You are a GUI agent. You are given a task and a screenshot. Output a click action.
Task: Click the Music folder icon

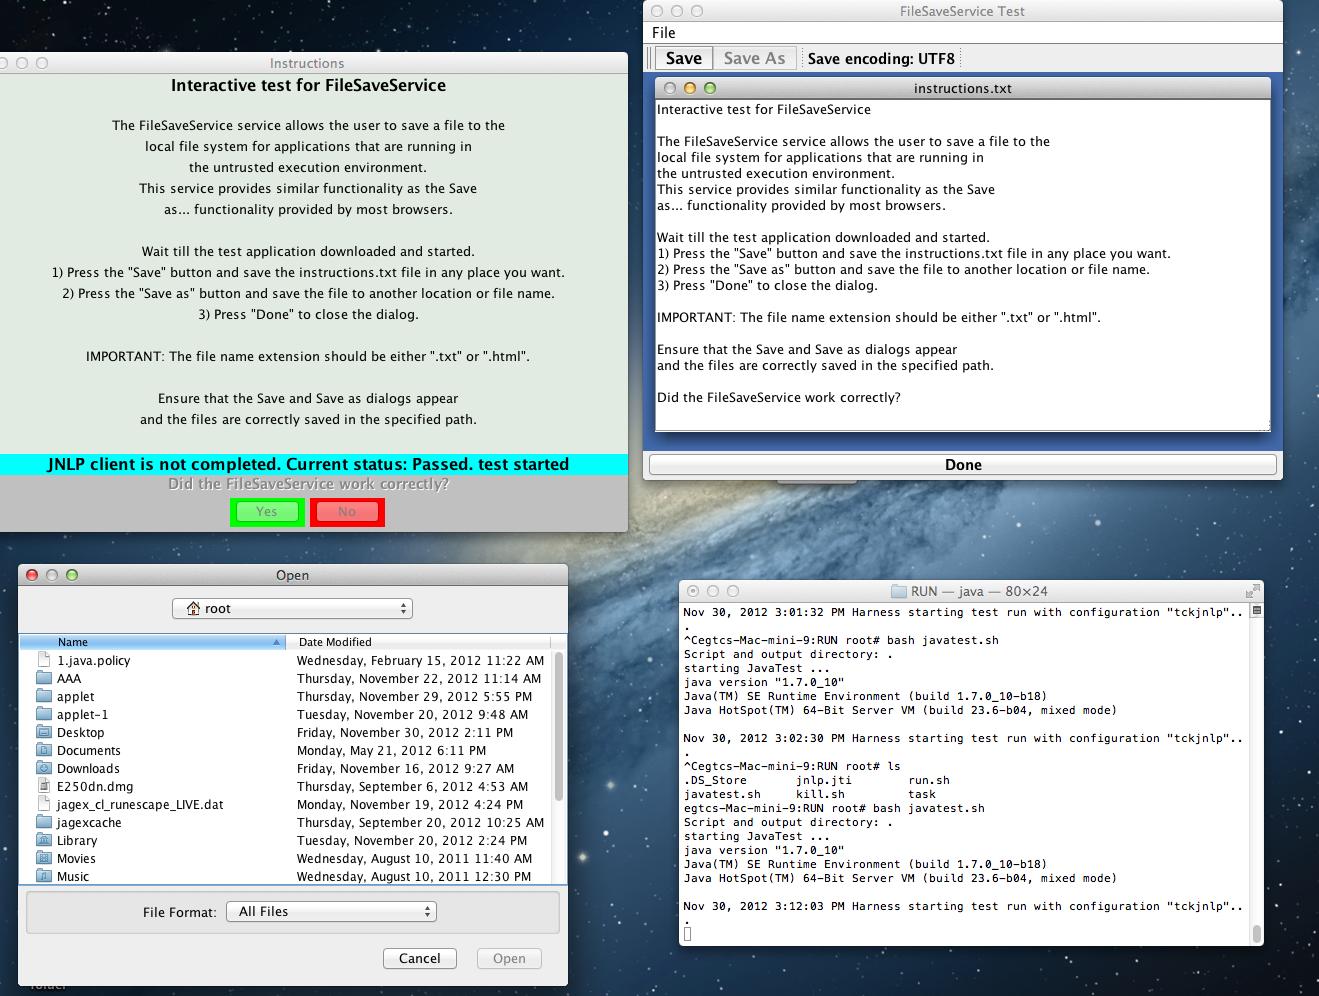43,876
